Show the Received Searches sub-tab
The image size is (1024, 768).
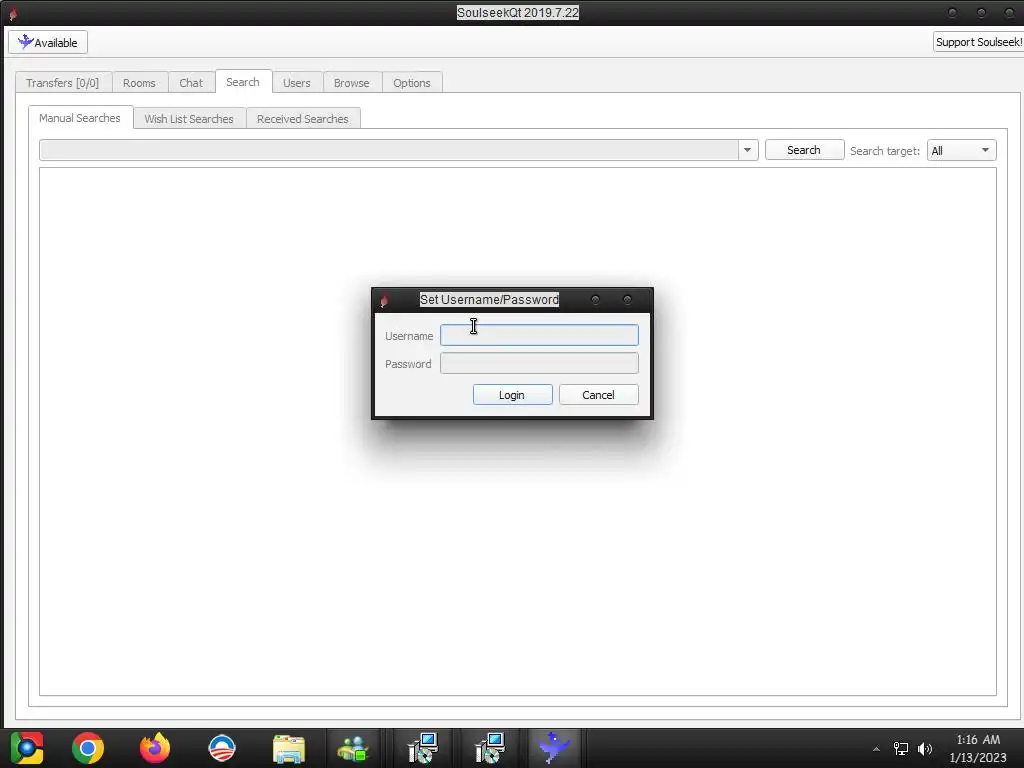point(302,119)
